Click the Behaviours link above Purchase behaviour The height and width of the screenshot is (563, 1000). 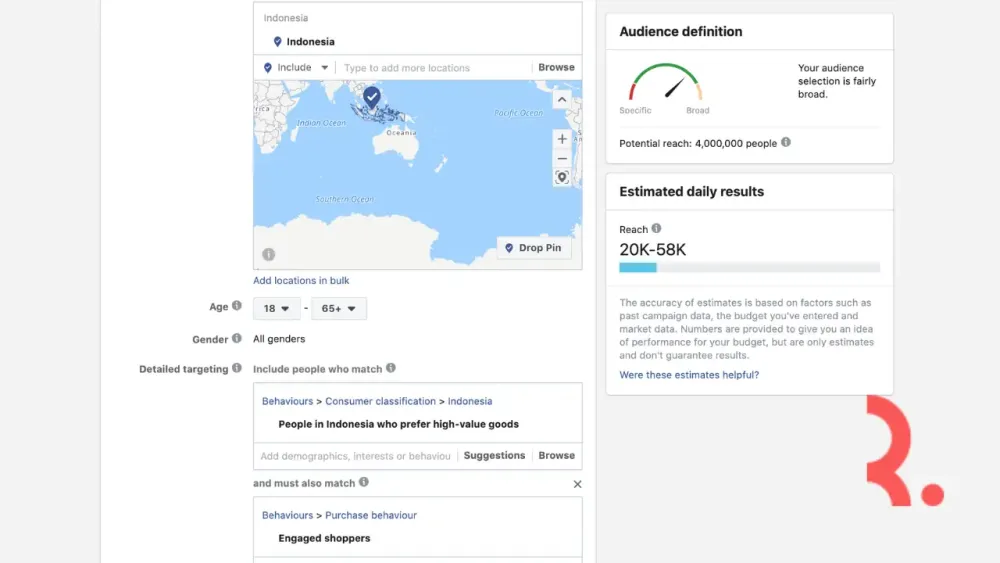pos(287,515)
